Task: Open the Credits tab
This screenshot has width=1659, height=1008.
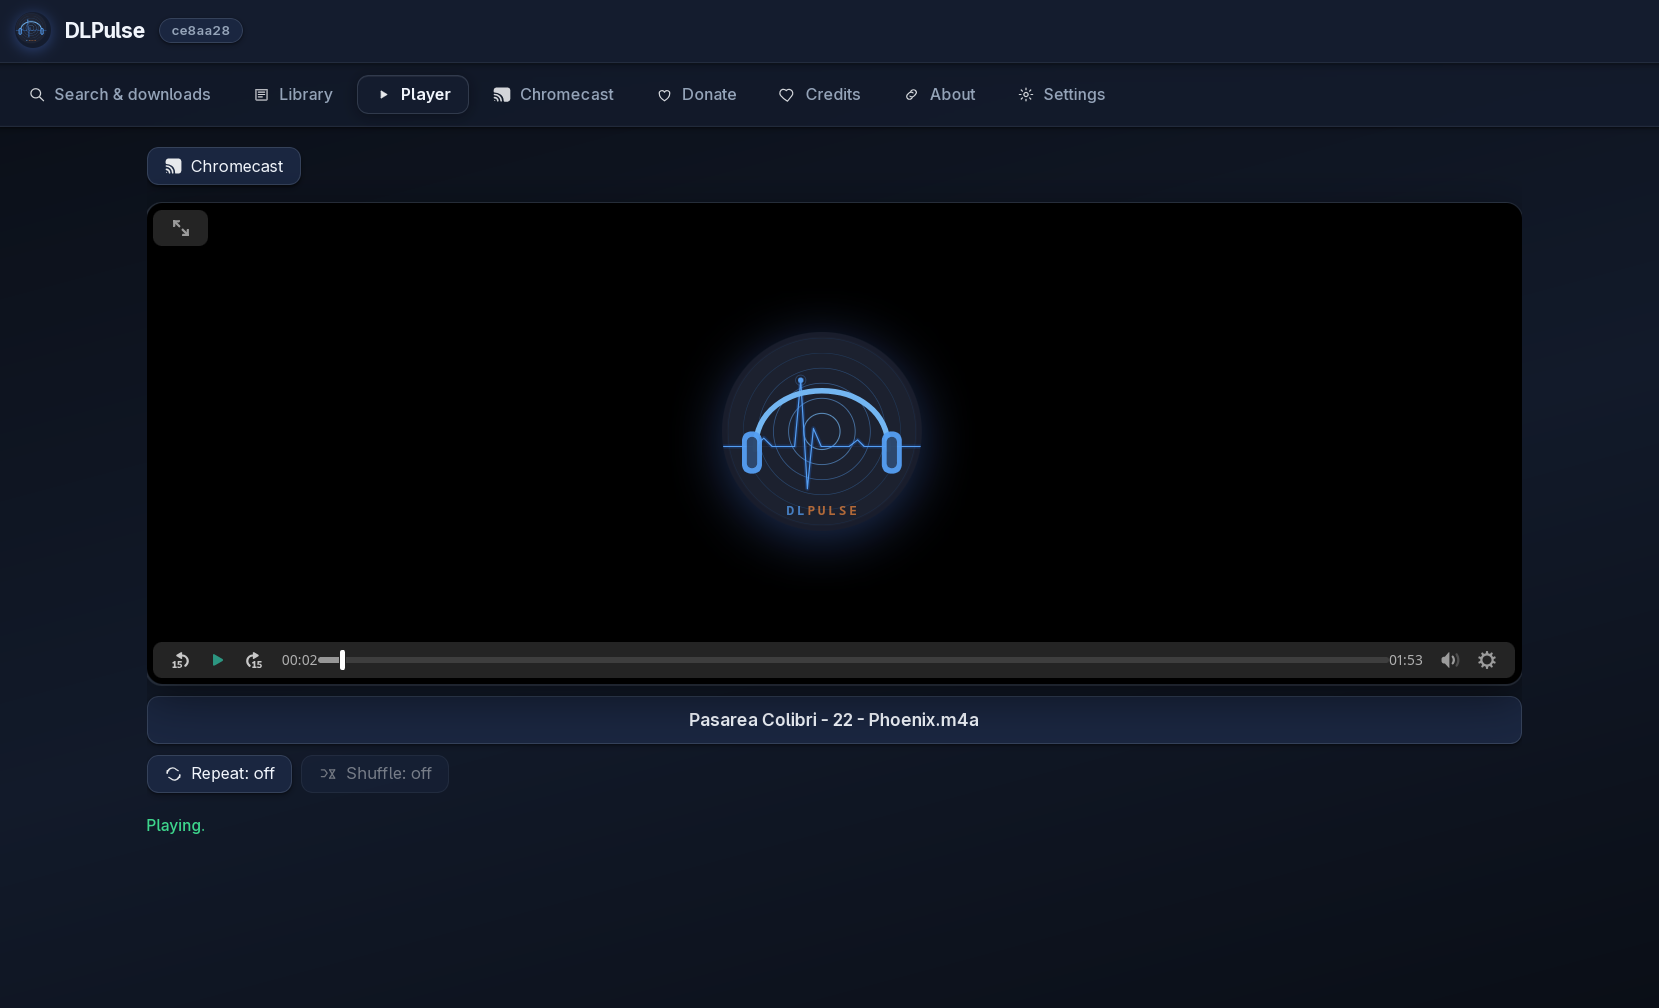Action: click(x=819, y=95)
